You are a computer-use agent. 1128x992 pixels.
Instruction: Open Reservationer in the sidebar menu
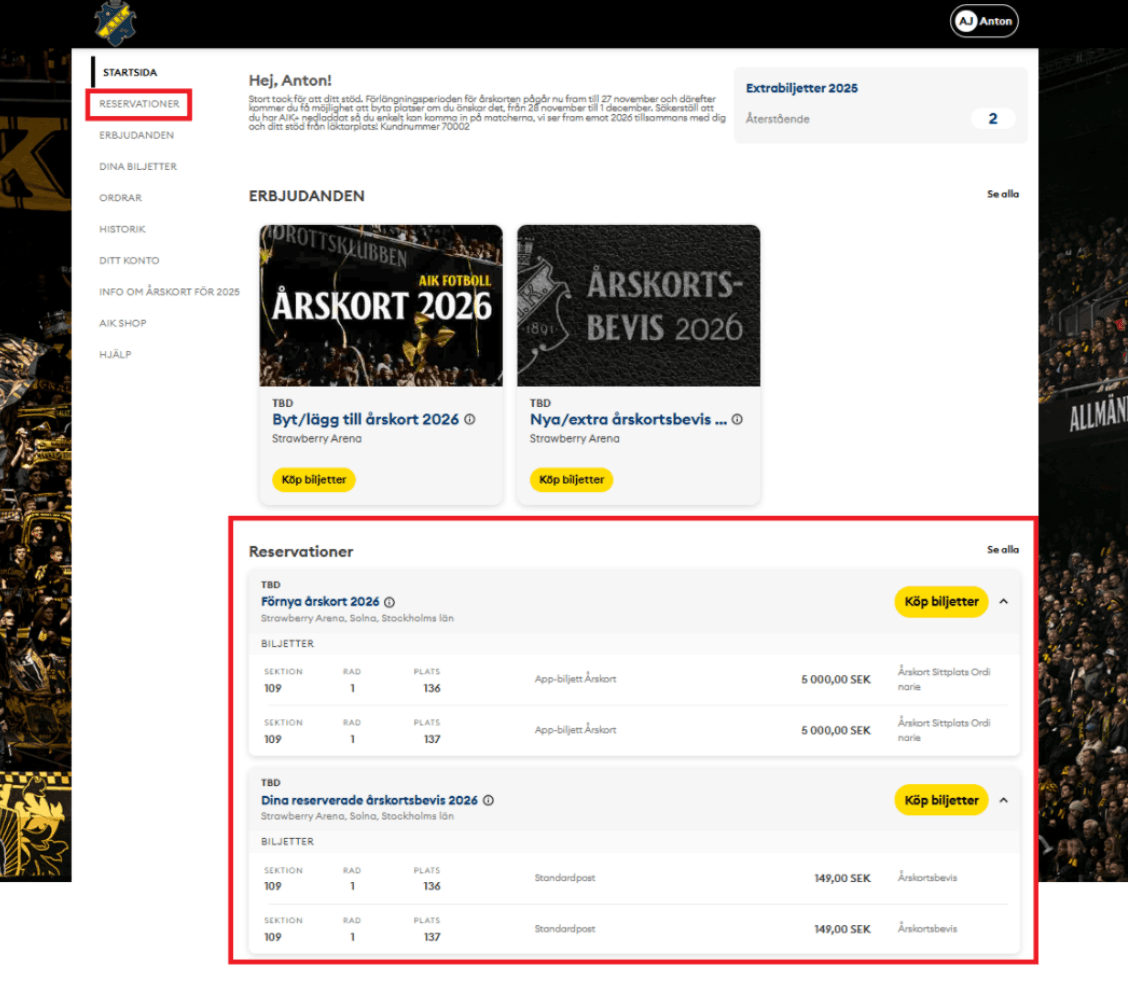click(139, 104)
